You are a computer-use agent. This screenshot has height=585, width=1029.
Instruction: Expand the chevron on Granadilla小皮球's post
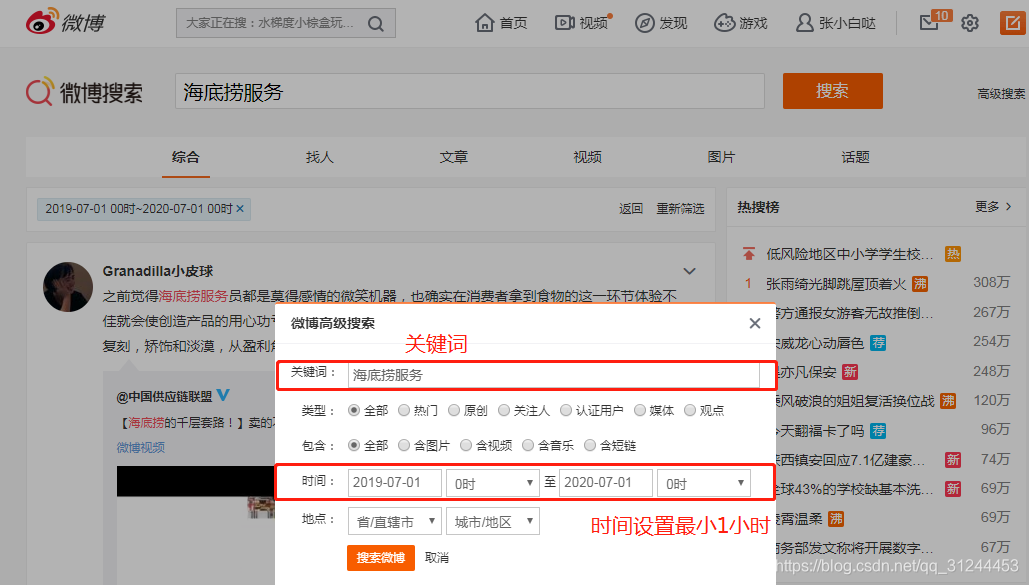(x=689, y=271)
